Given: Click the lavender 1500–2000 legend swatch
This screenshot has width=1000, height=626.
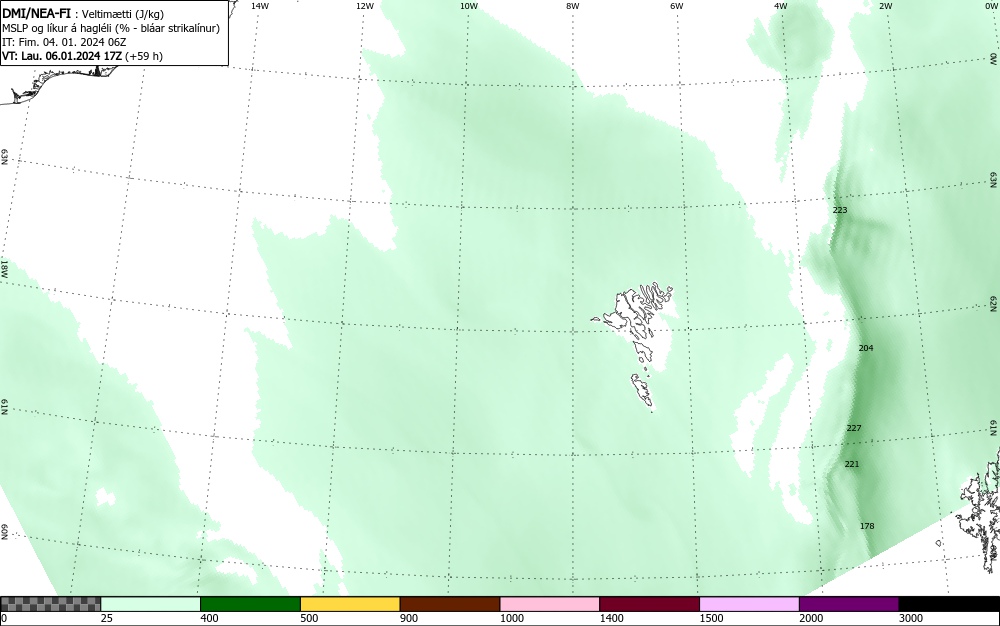Looking at the screenshot, I should (x=749, y=604).
